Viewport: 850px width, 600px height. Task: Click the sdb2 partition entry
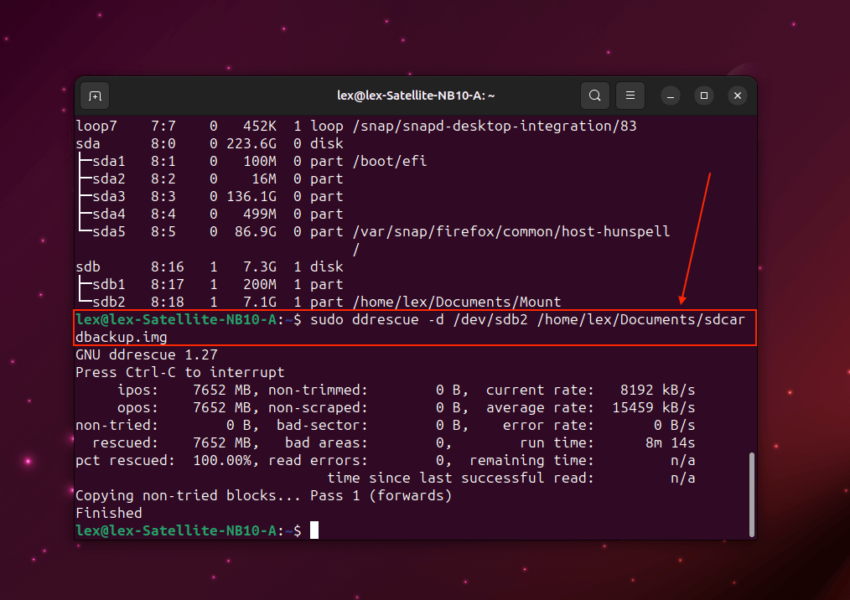(110, 301)
